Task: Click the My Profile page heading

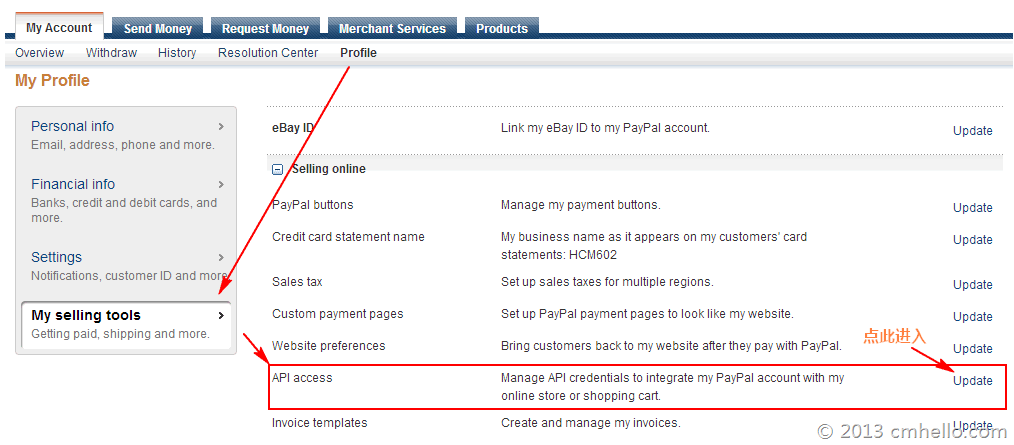Action: [52, 81]
